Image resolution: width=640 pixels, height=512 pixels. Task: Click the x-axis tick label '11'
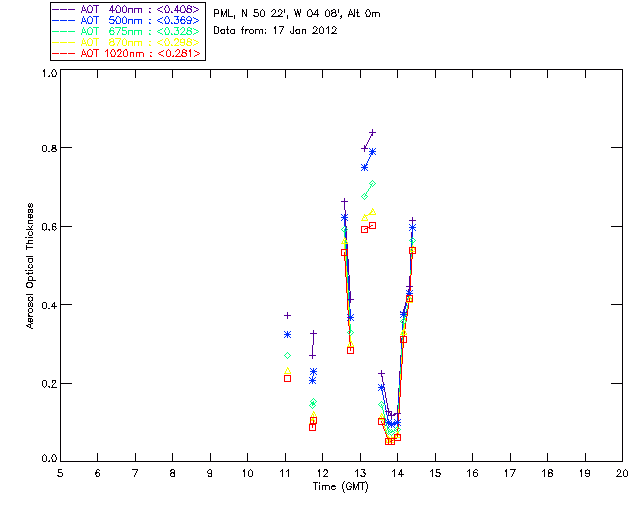[x=285, y=473]
